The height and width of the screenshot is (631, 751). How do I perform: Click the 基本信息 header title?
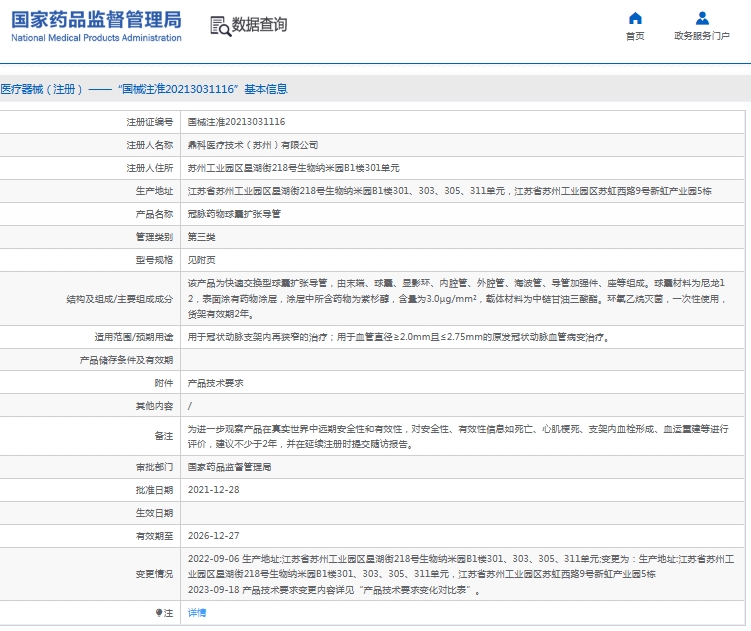266,89
